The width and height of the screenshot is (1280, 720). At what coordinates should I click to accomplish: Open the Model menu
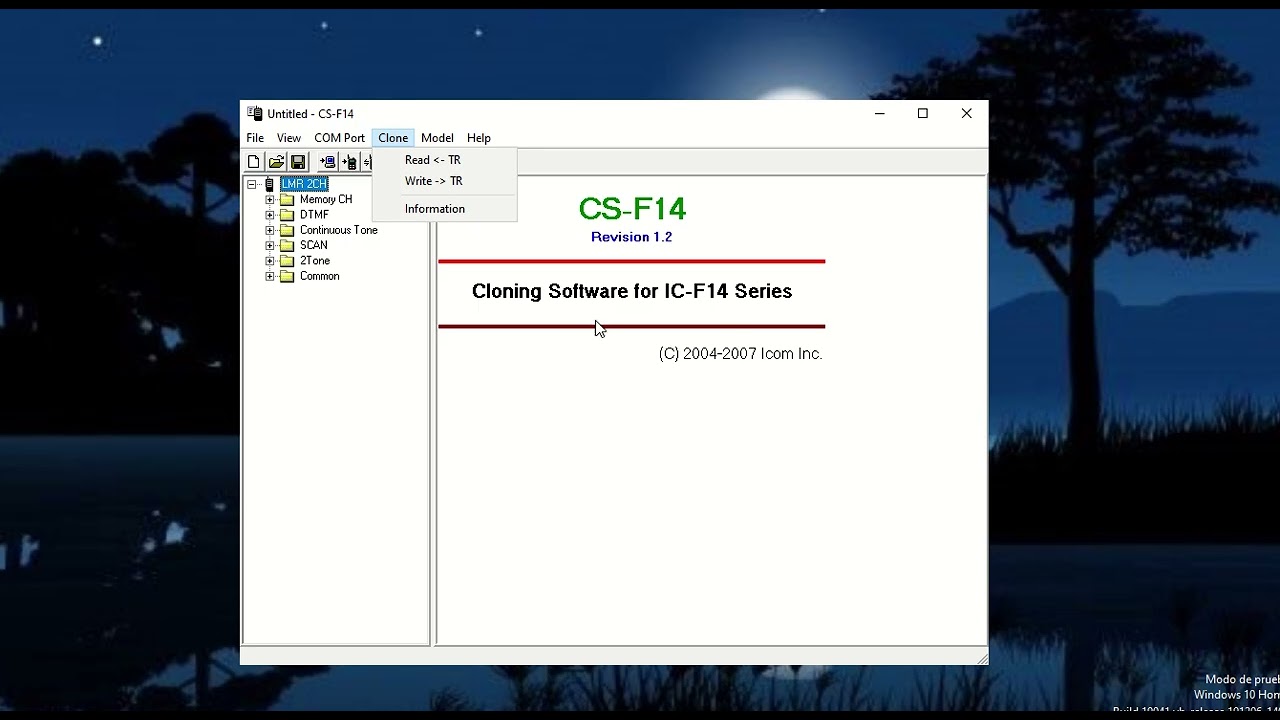point(437,138)
